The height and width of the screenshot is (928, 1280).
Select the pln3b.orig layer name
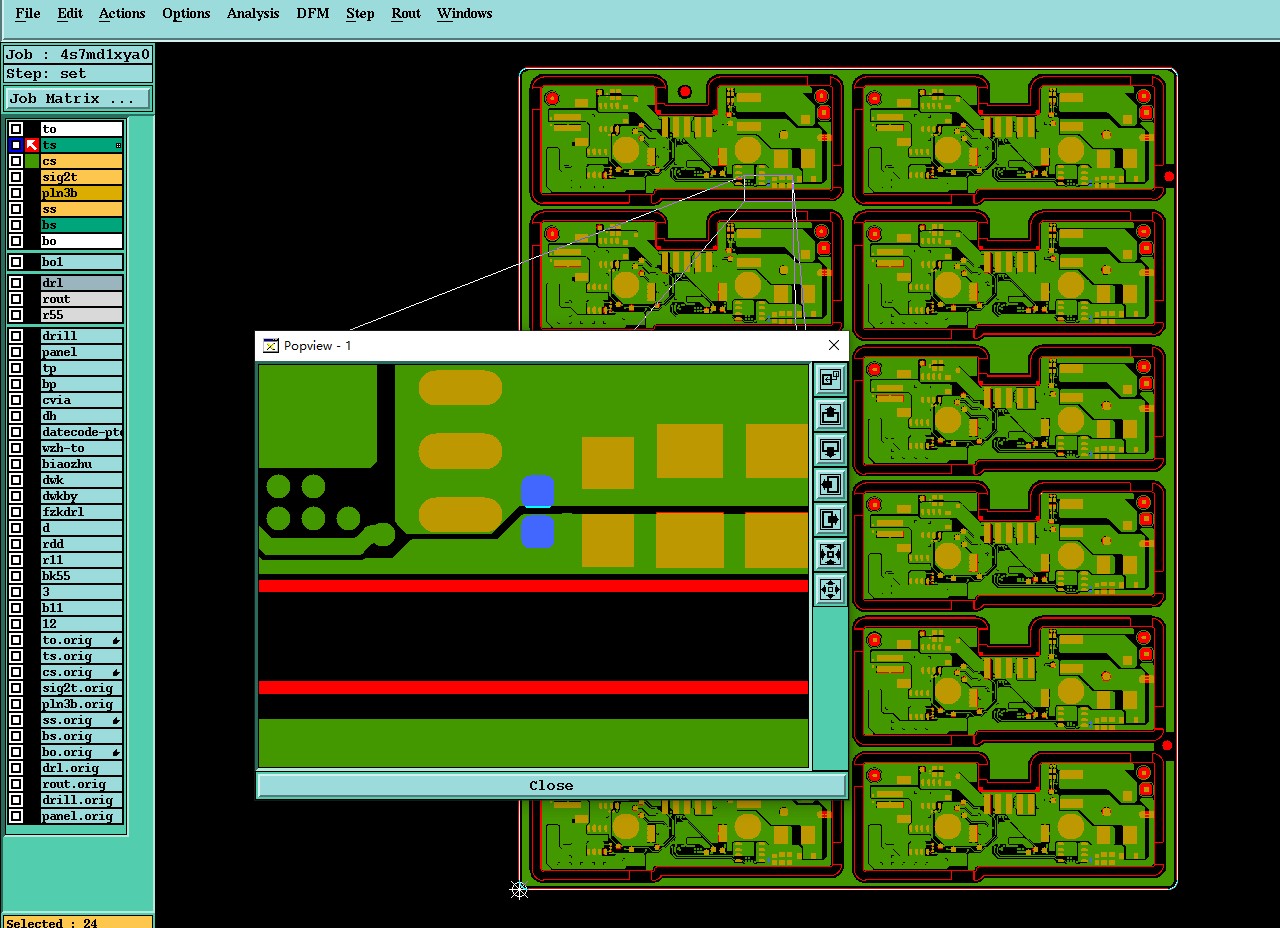[x=81, y=704]
